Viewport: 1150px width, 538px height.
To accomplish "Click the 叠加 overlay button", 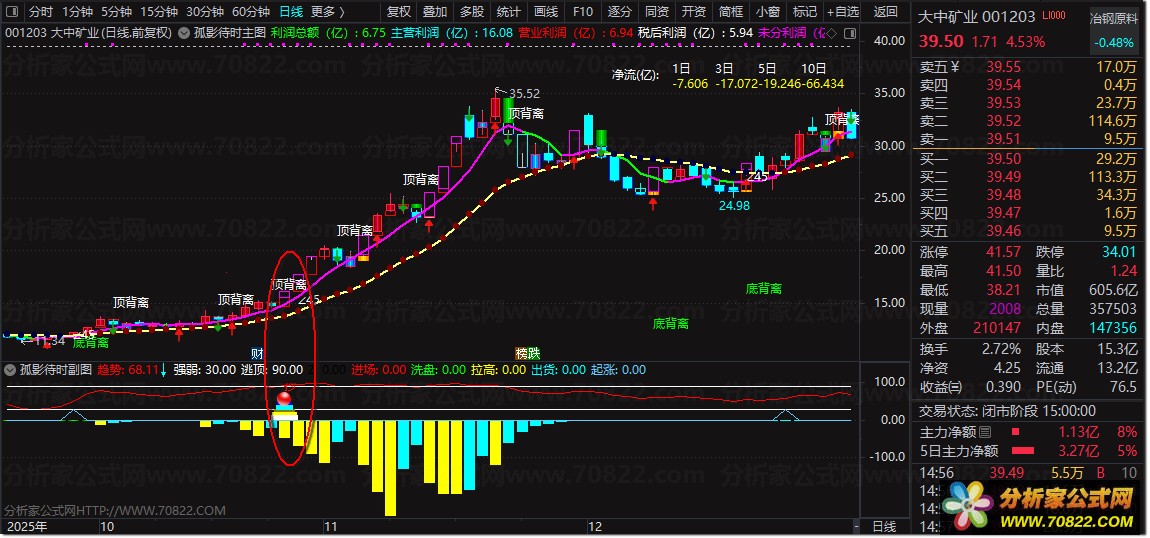I will (436, 12).
